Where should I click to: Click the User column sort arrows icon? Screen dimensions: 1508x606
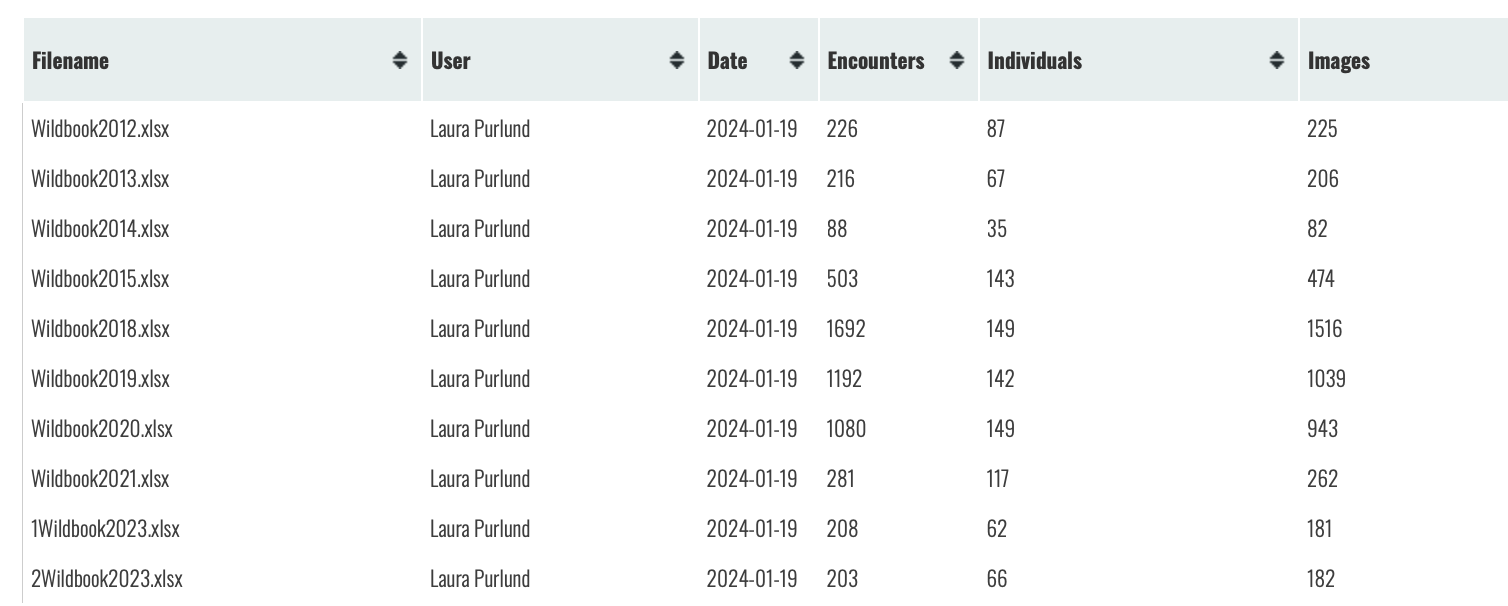pos(676,60)
